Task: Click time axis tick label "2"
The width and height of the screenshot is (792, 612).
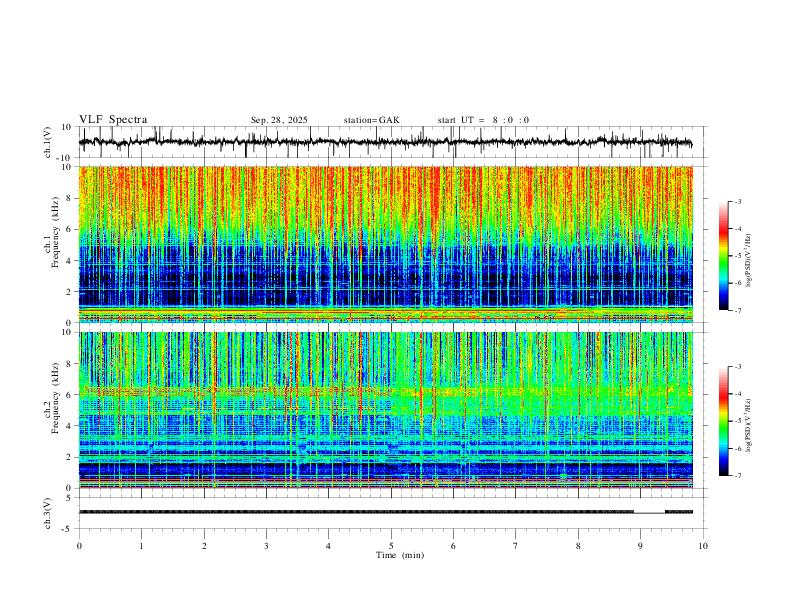Action: 204,546
